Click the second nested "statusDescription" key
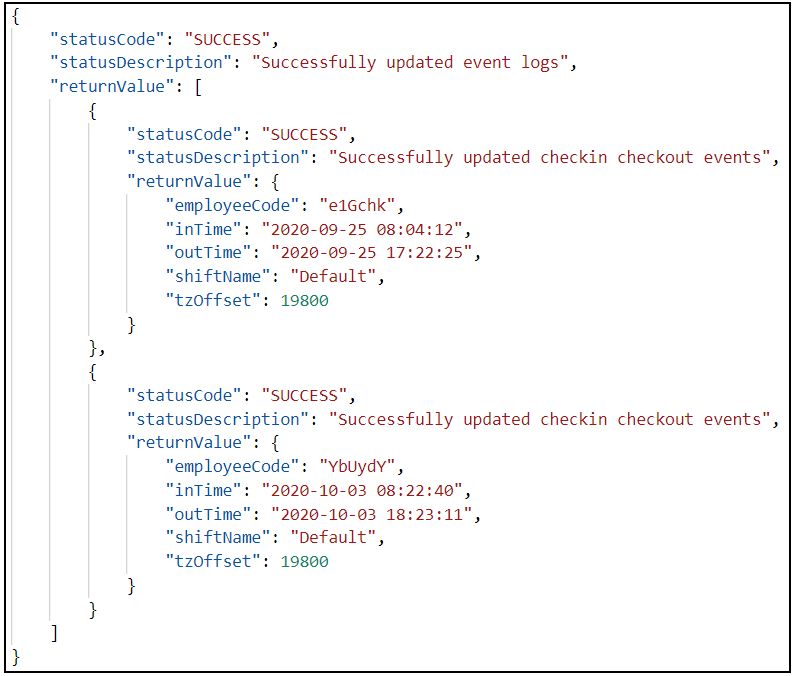 coord(218,419)
